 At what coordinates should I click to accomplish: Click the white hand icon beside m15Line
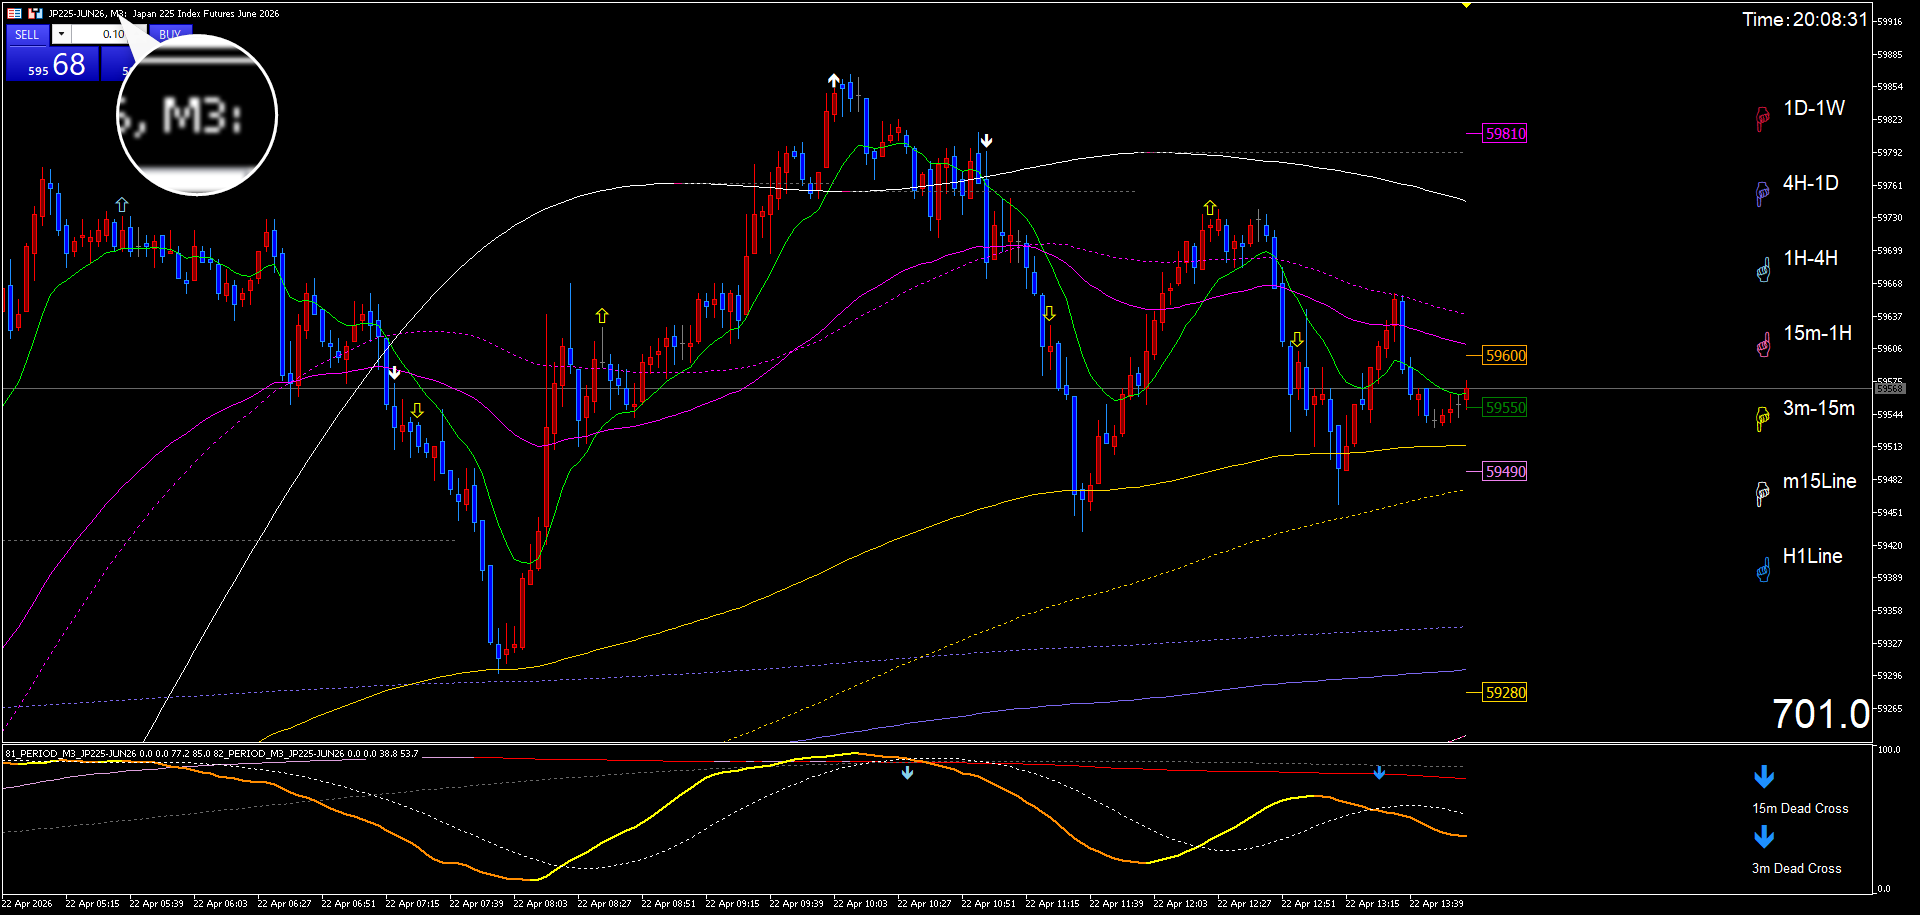tap(1762, 493)
